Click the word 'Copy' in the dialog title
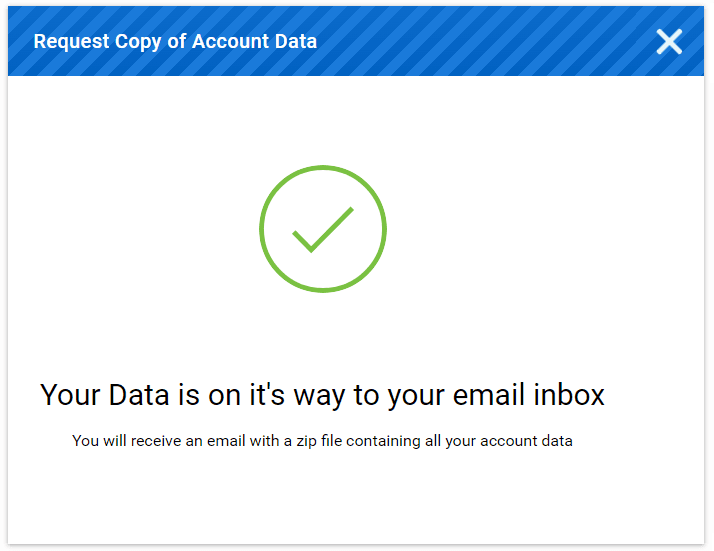This screenshot has height=551, width=714. [x=138, y=42]
